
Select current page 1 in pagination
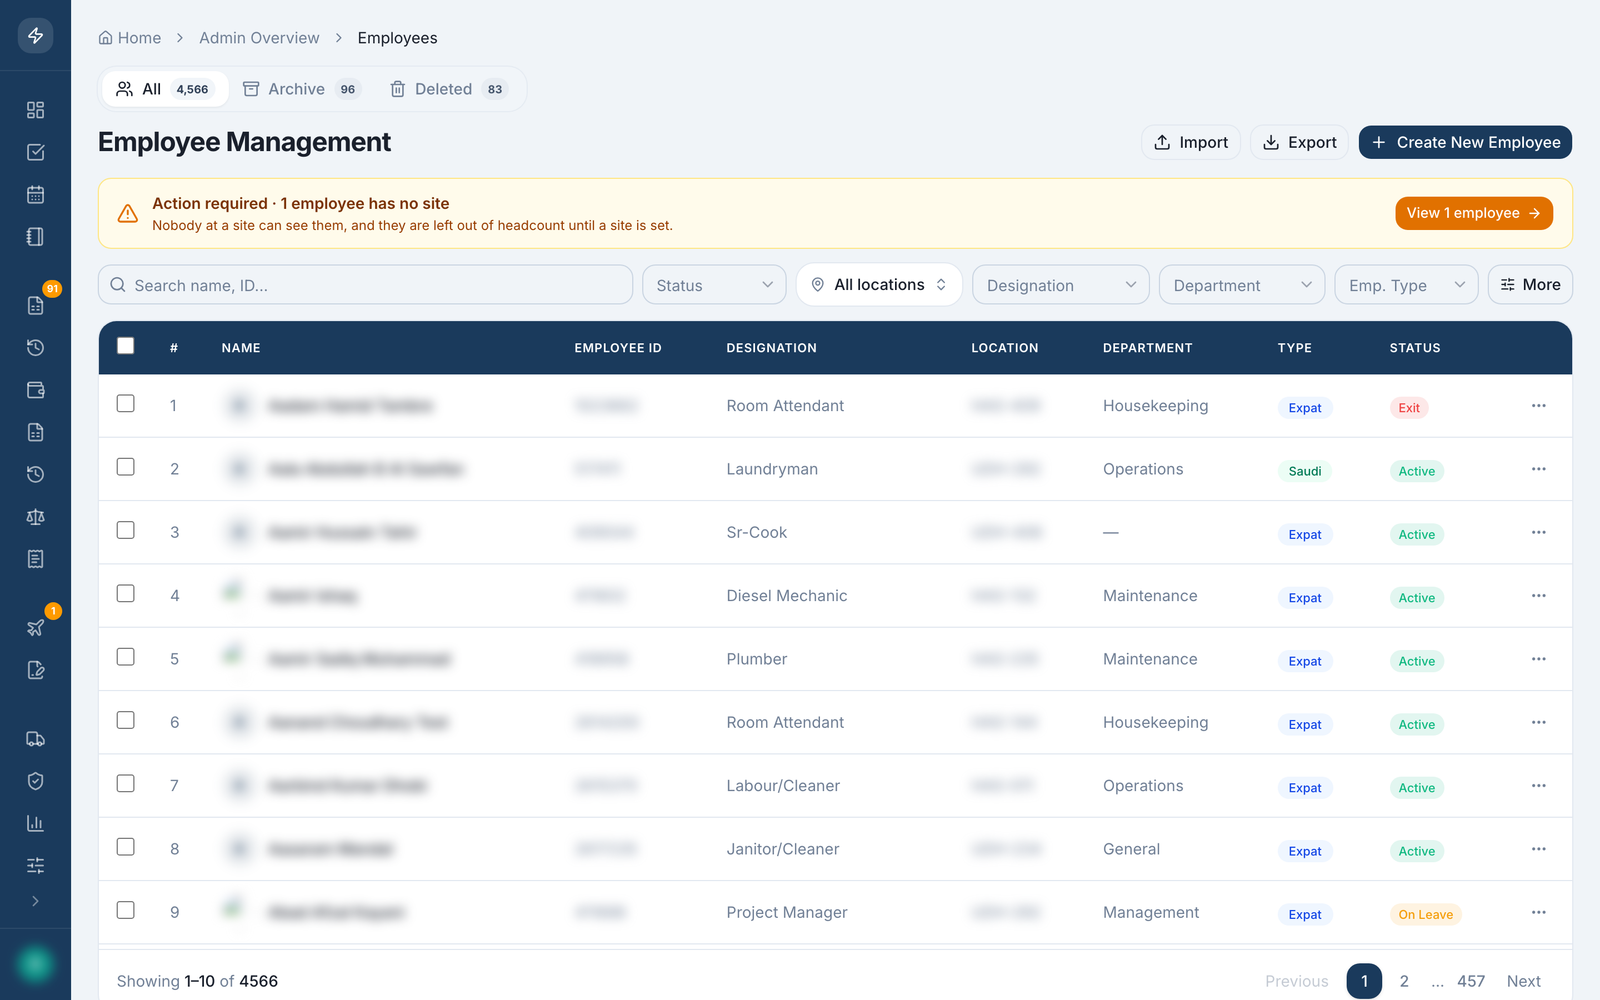pos(1364,981)
